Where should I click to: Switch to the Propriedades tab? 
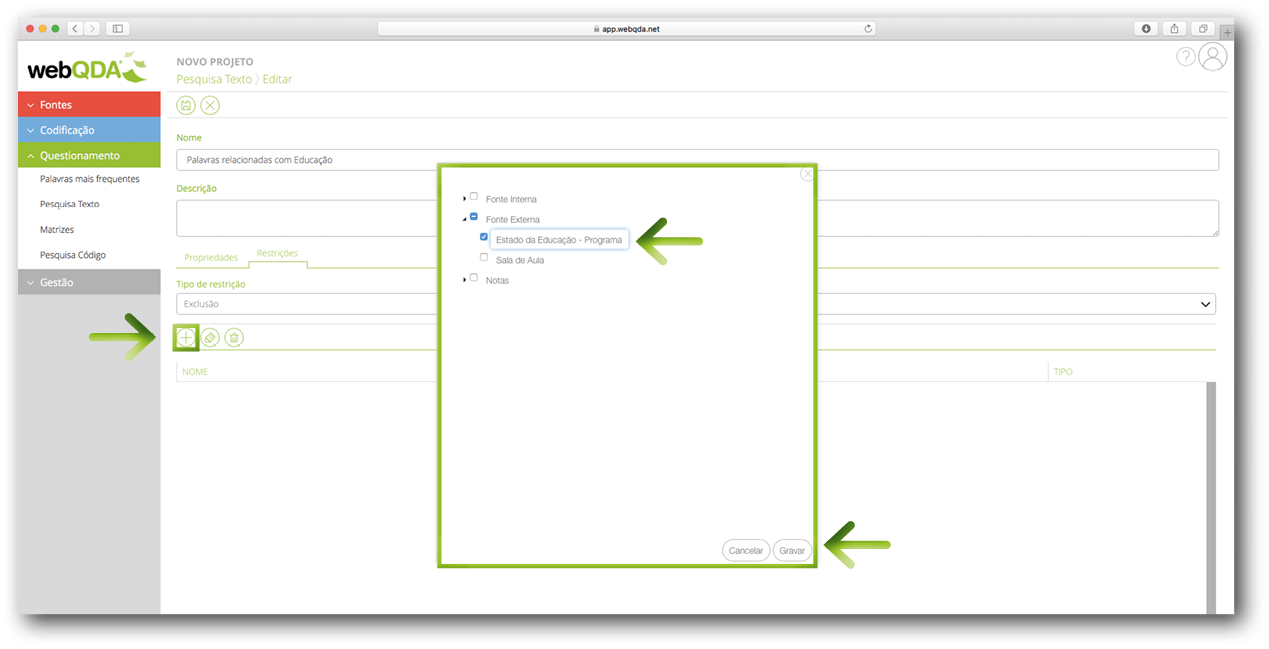(211, 257)
